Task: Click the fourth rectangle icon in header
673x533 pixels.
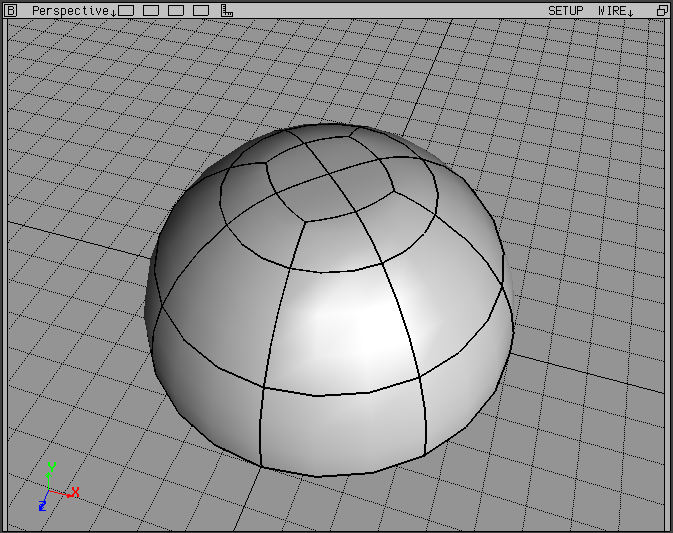Action: coord(201,10)
